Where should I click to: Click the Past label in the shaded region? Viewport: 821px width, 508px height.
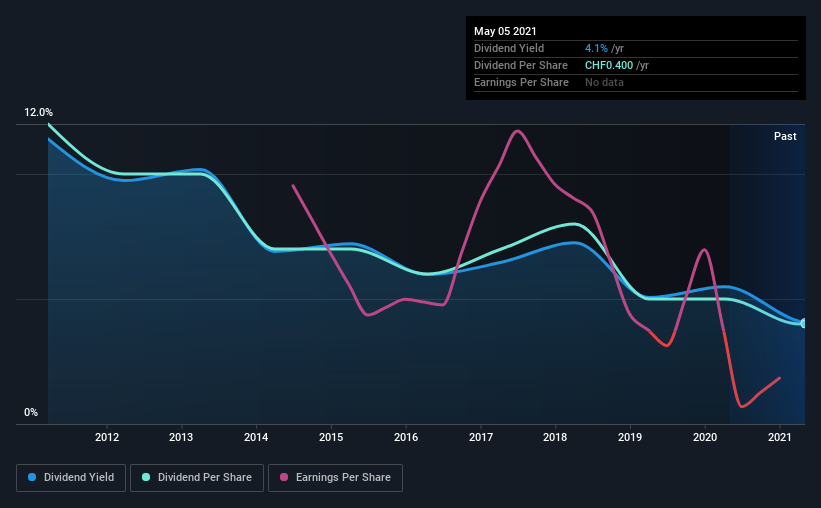pyautogui.click(x=785, y=136)
